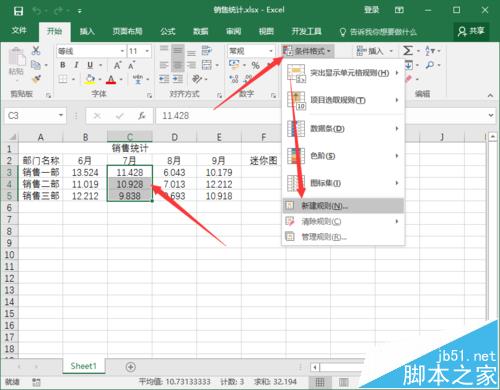Collapse the ribbon with the chevron
500x390 pixels.
(490, 95)
